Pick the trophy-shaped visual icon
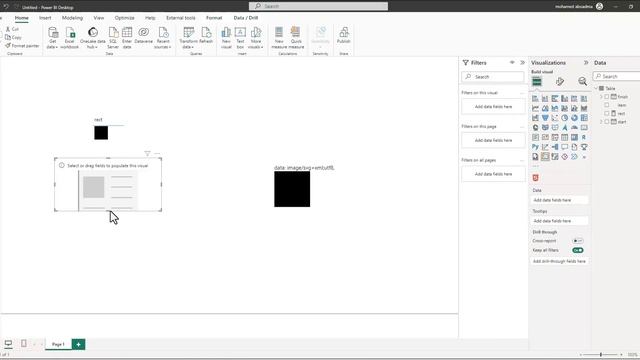 coord(584,147)
